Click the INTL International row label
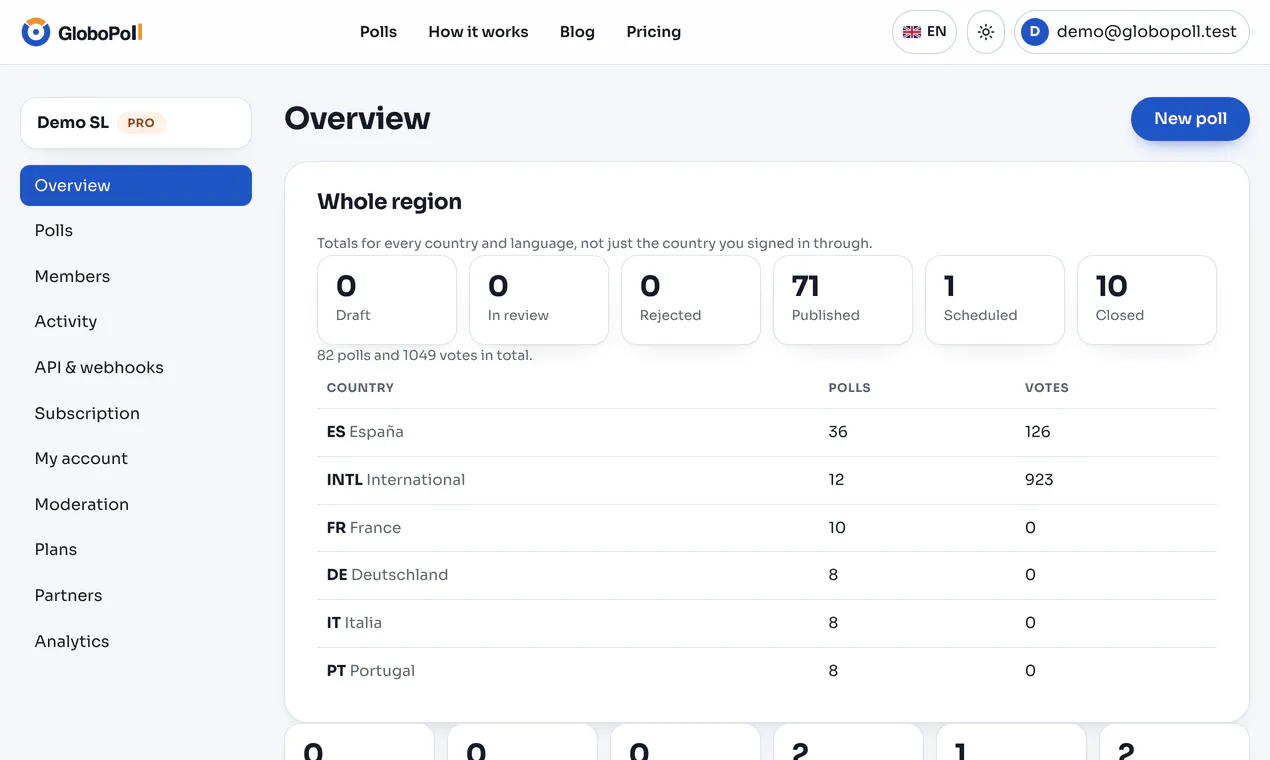 tap(396, 480)
